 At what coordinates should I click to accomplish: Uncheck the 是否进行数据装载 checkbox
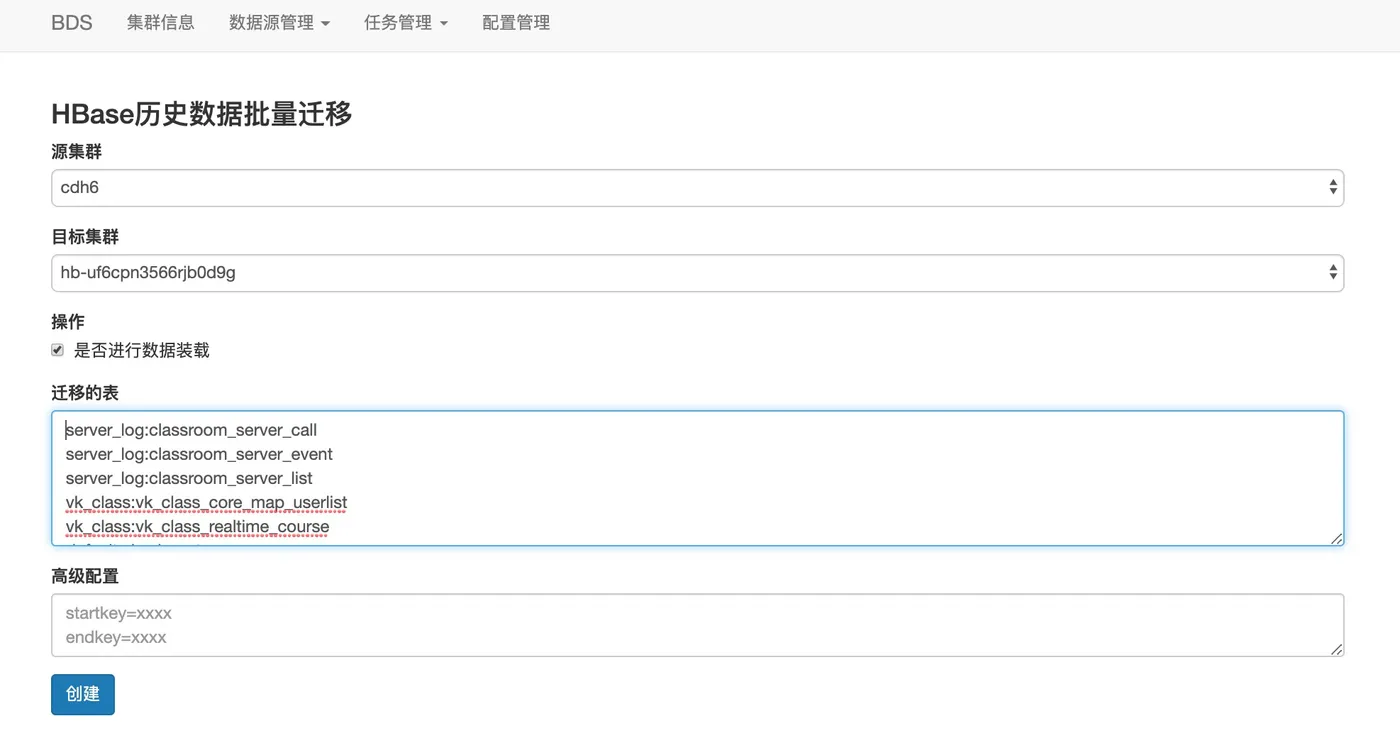pos(58,350)
